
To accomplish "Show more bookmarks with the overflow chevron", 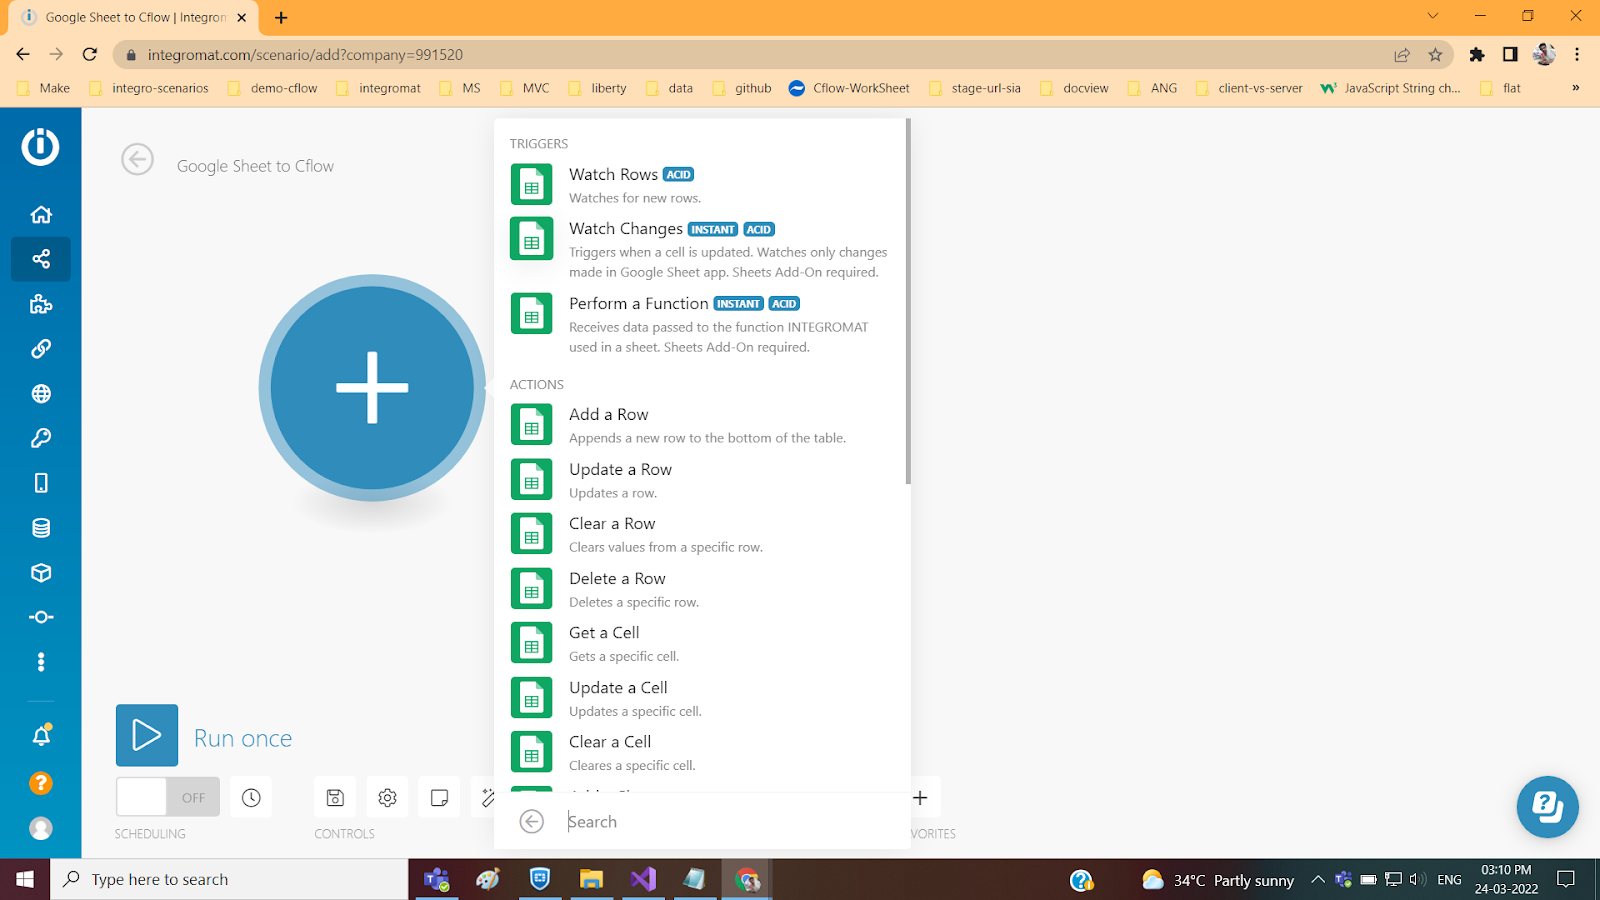I will [1576, 88].
